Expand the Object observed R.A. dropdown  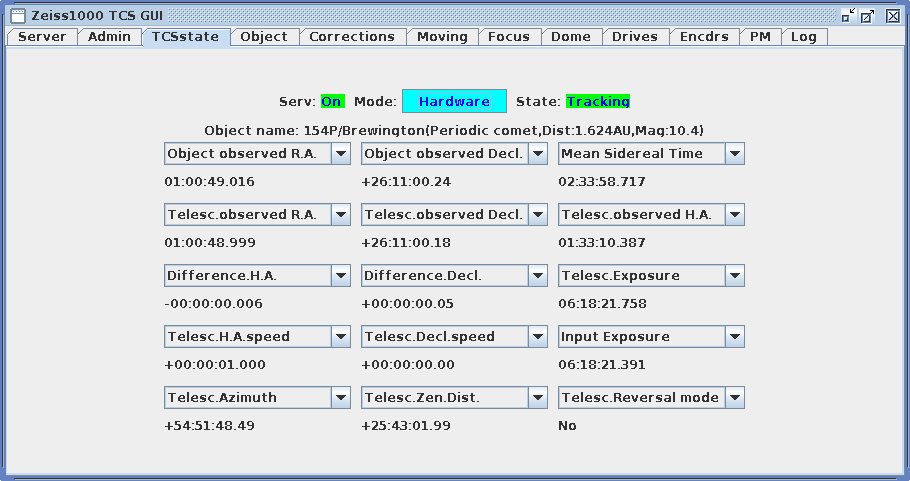(x=257, y=154)
